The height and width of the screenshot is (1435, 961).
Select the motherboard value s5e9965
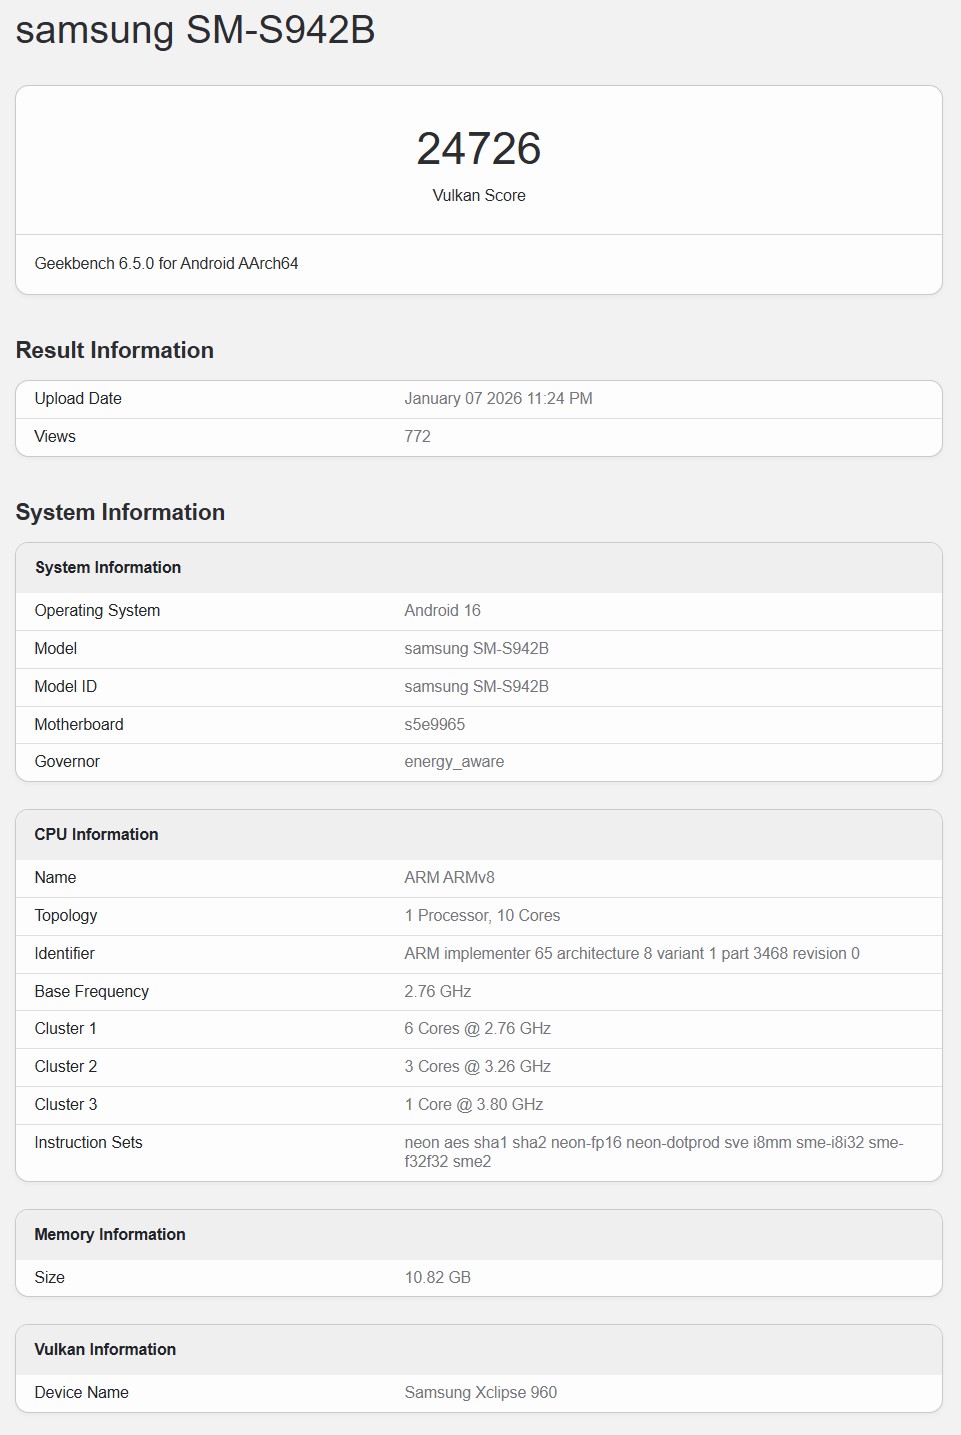(434, 725)
